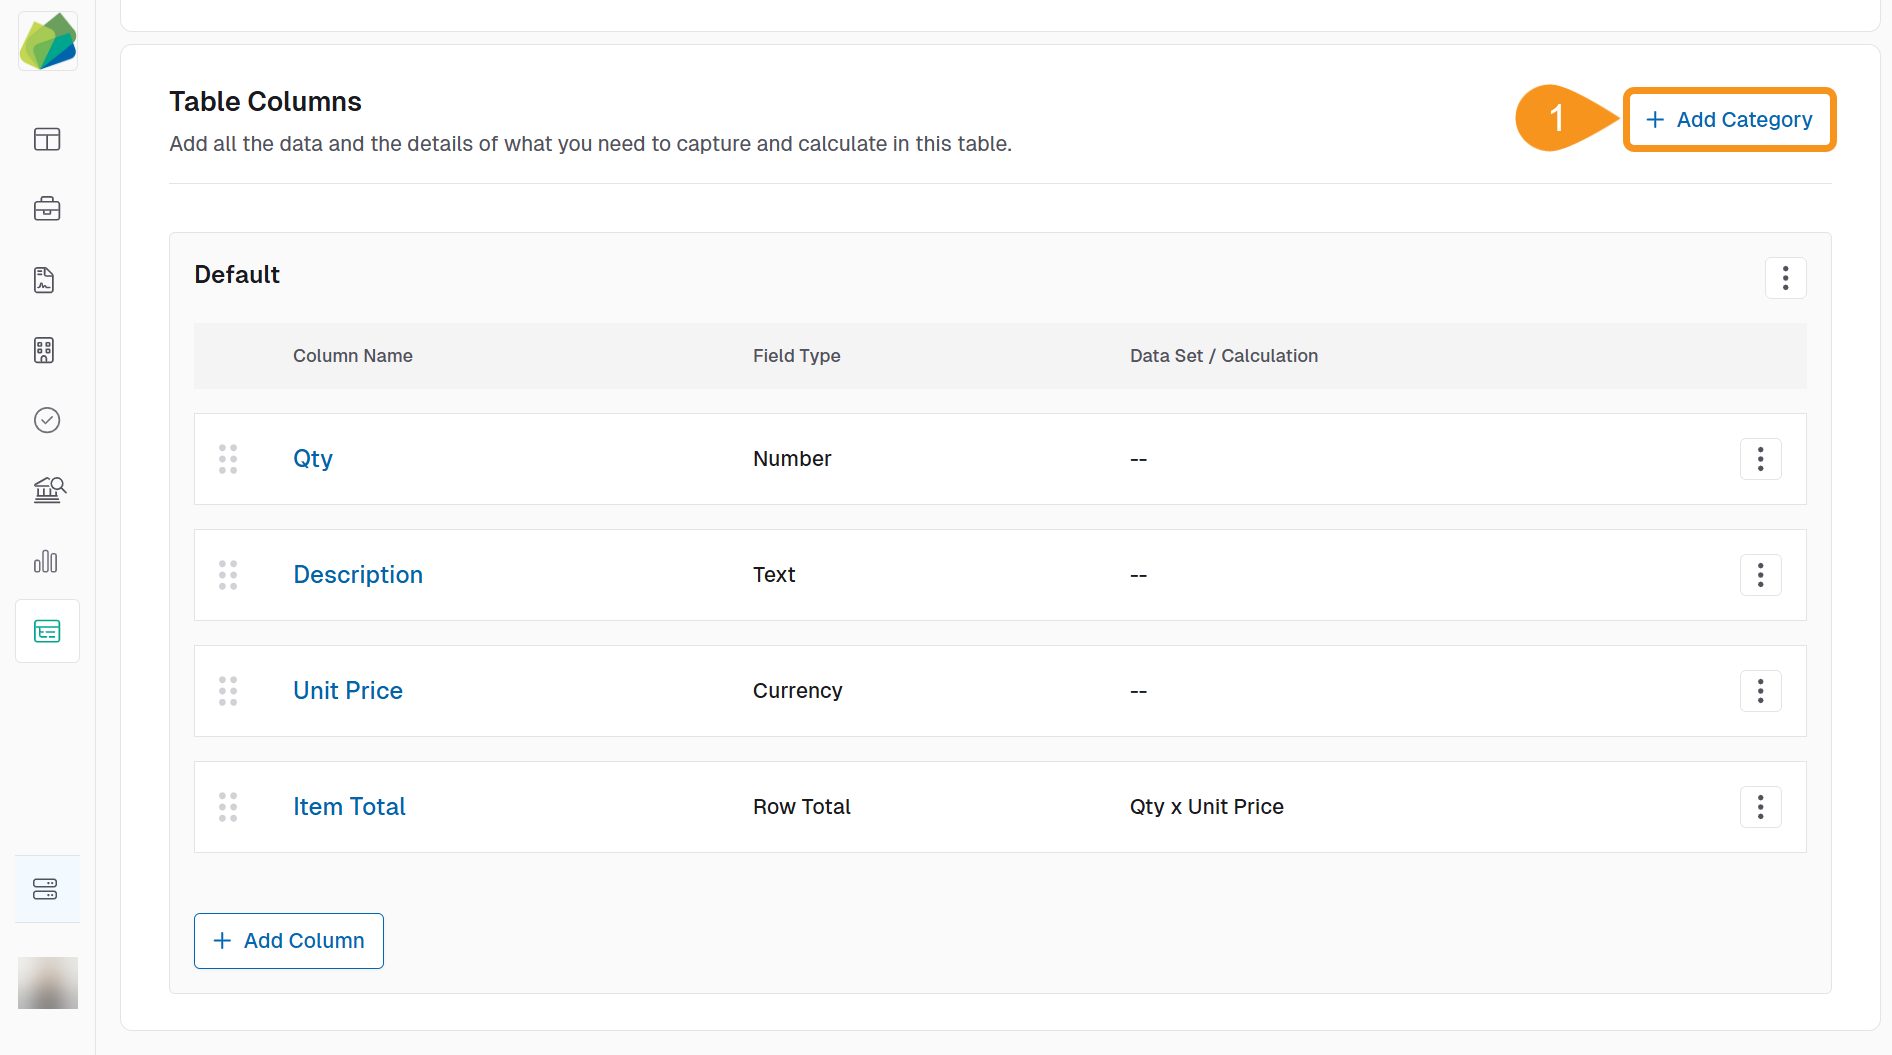1892x1055 pixels.
Task: Click the Add Category button
Action: [1728, 119]
